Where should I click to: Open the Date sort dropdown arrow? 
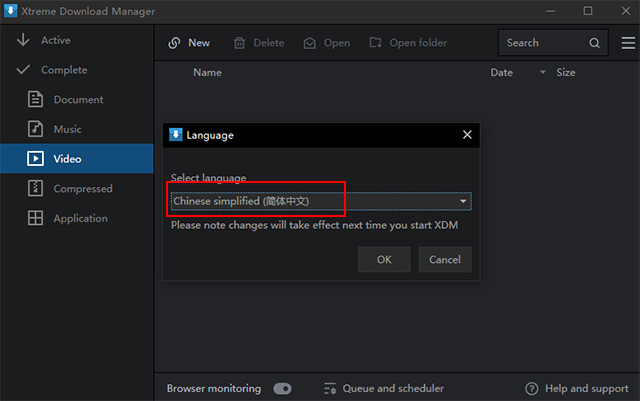point(543,73)
